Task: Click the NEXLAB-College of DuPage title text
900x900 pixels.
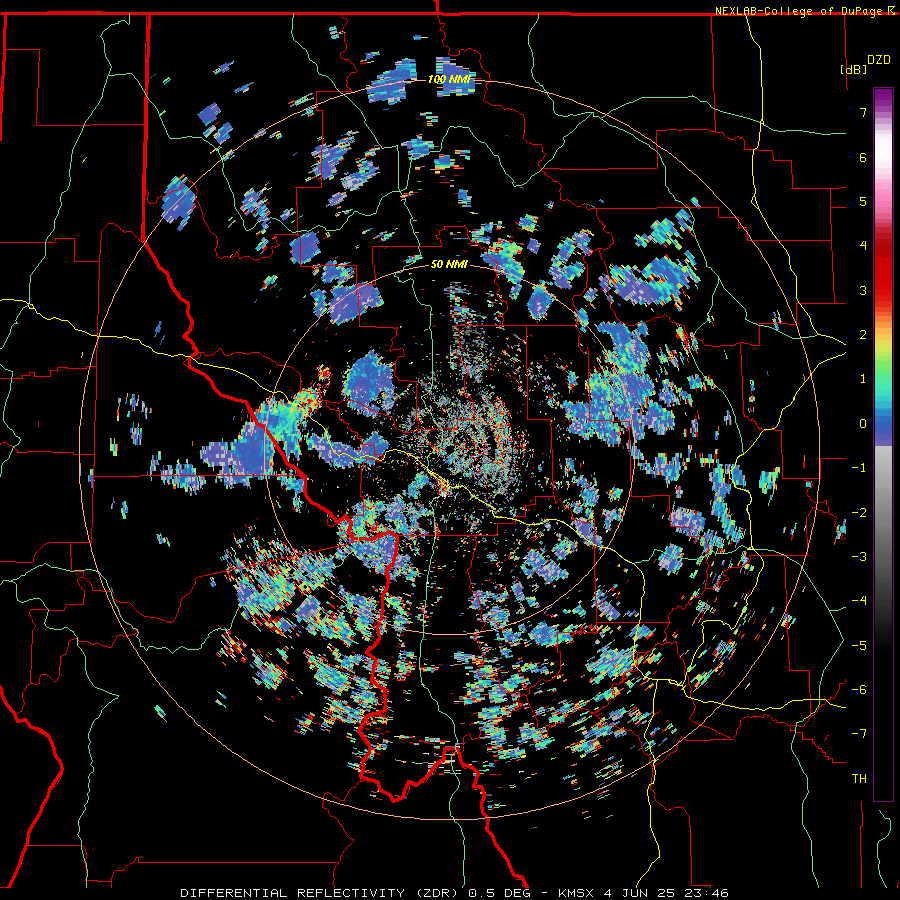Action: (798, 11)
